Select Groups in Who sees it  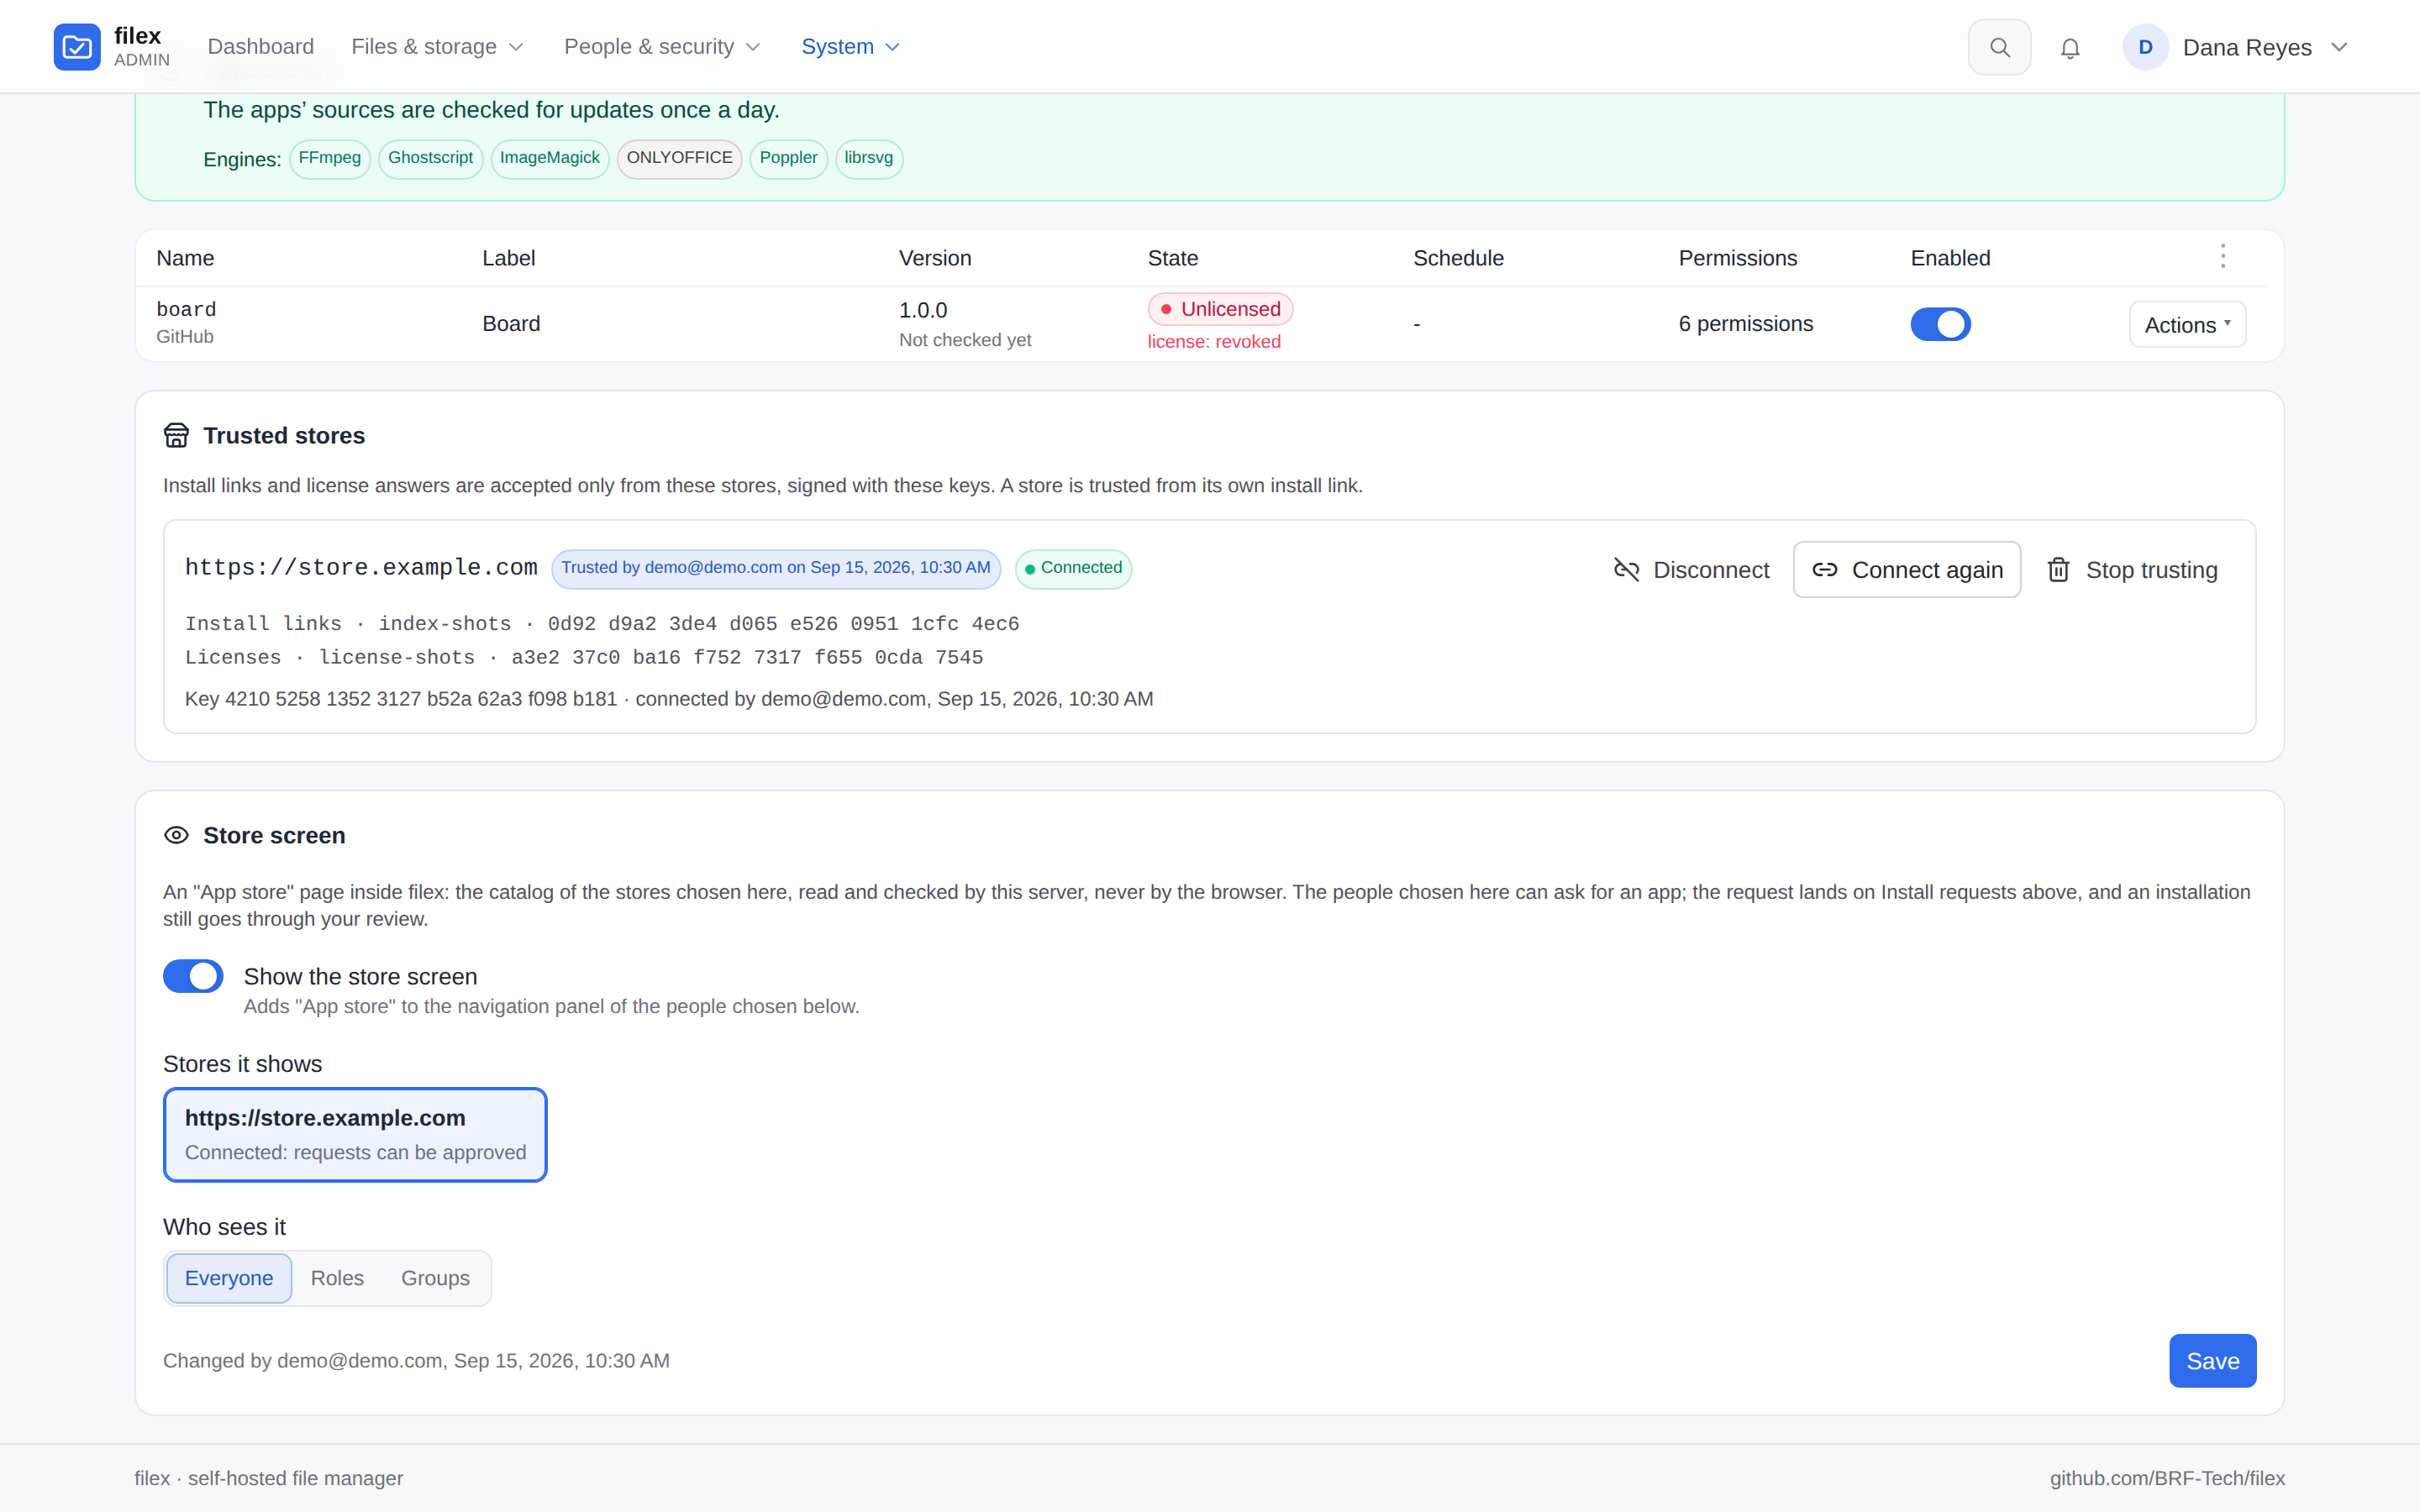click(x=435, y=1278)
